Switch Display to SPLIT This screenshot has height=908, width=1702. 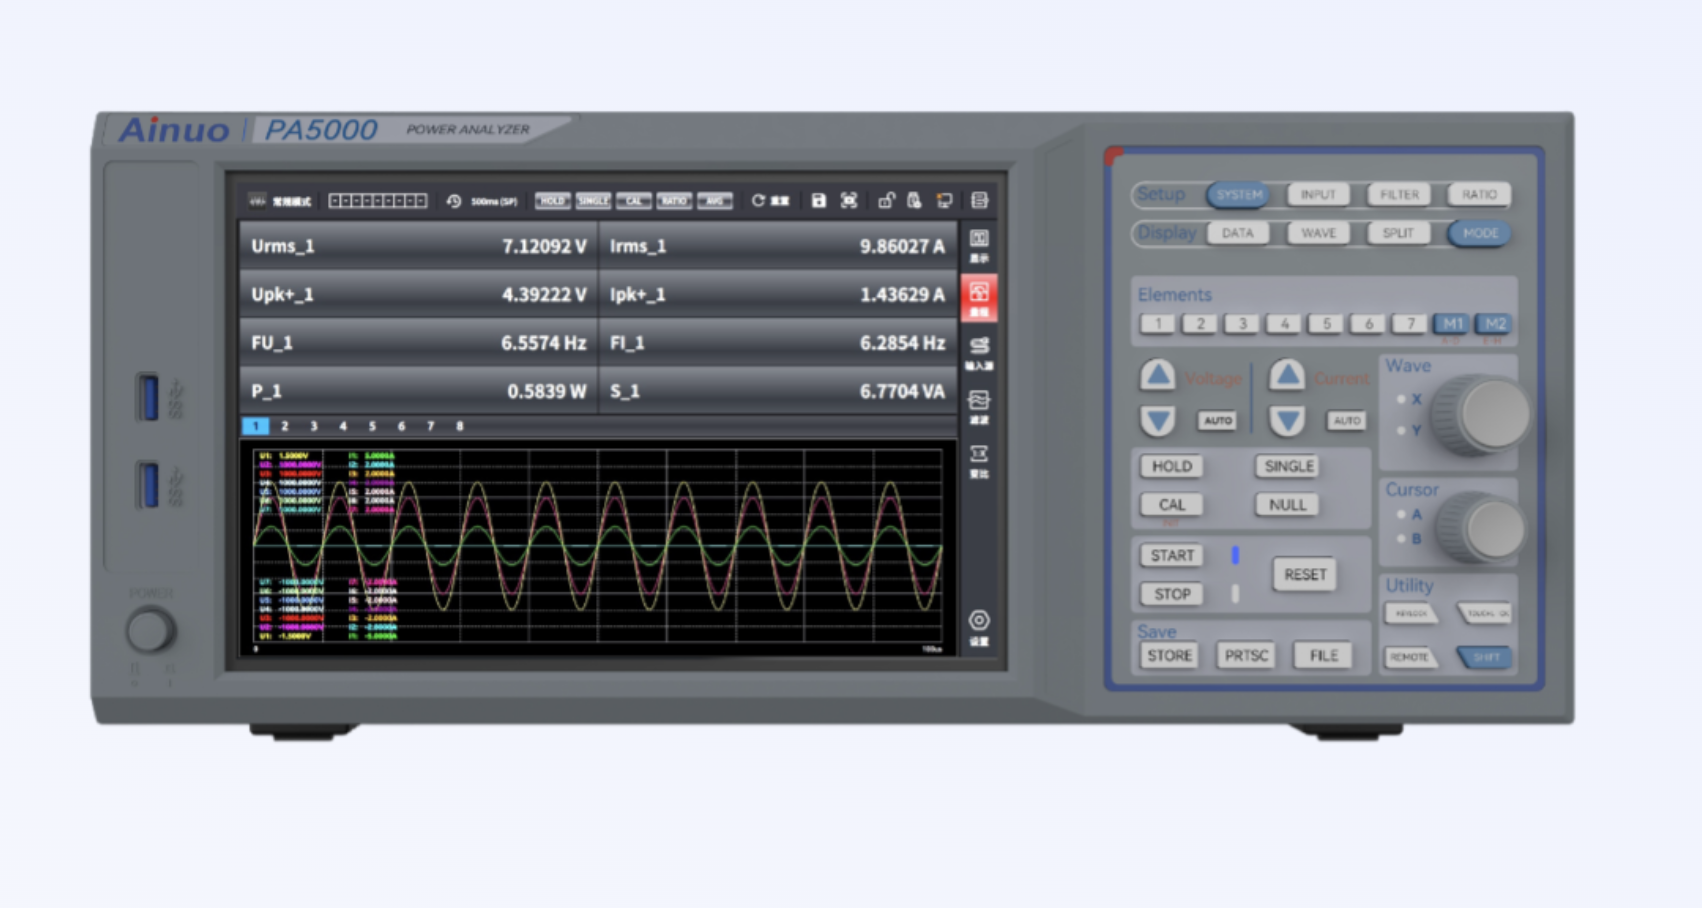(1398, 233)
